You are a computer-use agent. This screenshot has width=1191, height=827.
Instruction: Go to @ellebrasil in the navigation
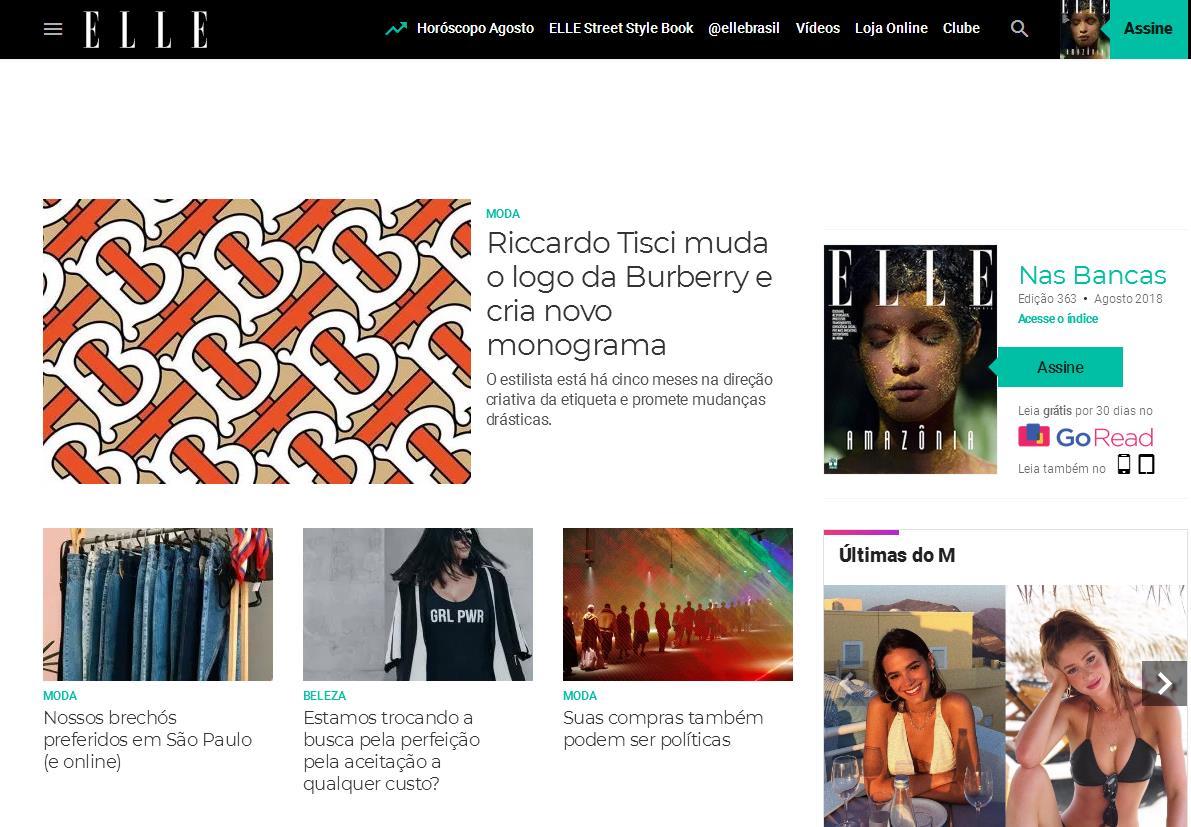(744, 28)
